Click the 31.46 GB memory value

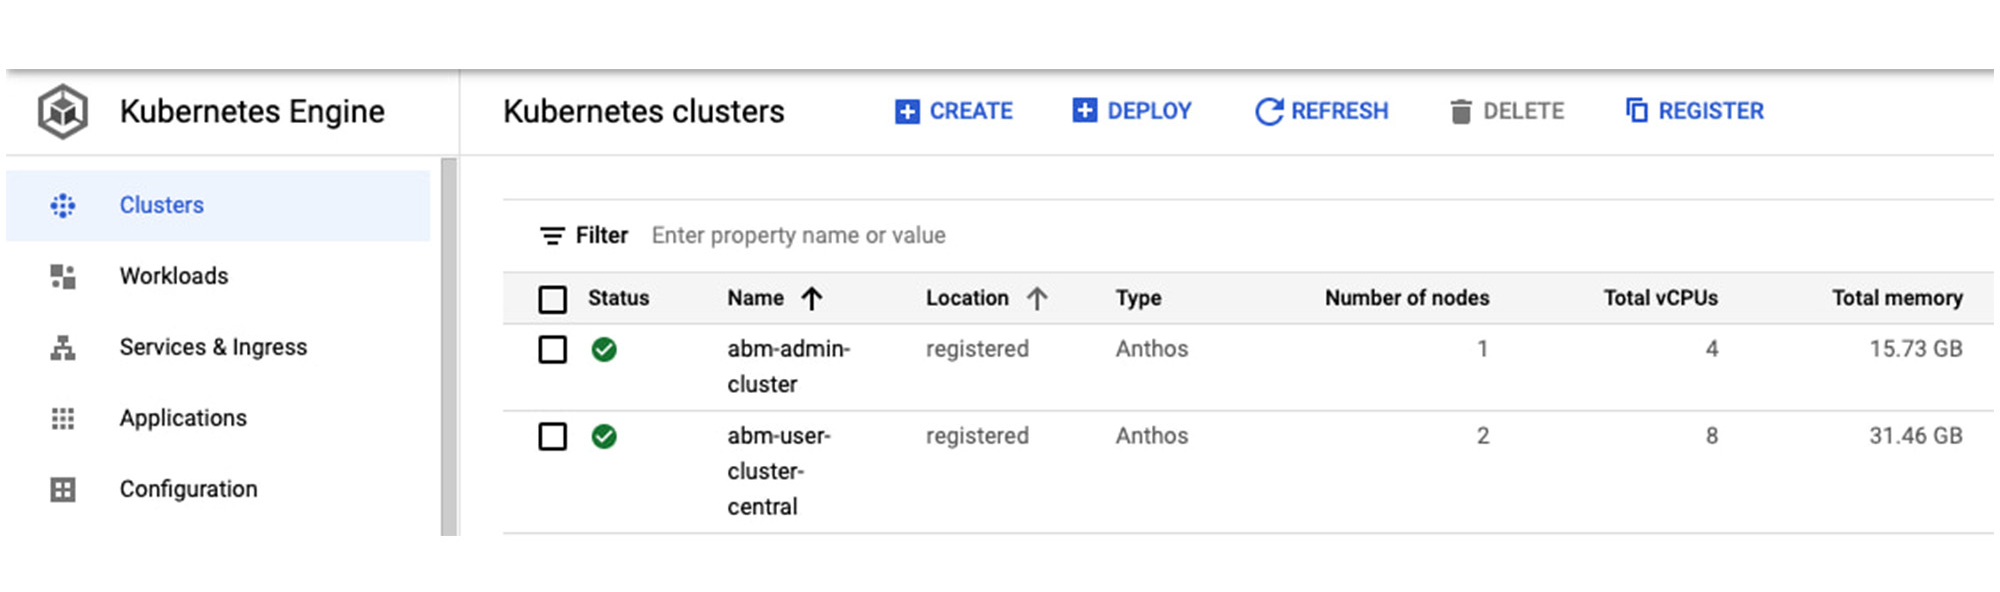pyautogui.click(x=1916, y=436)
